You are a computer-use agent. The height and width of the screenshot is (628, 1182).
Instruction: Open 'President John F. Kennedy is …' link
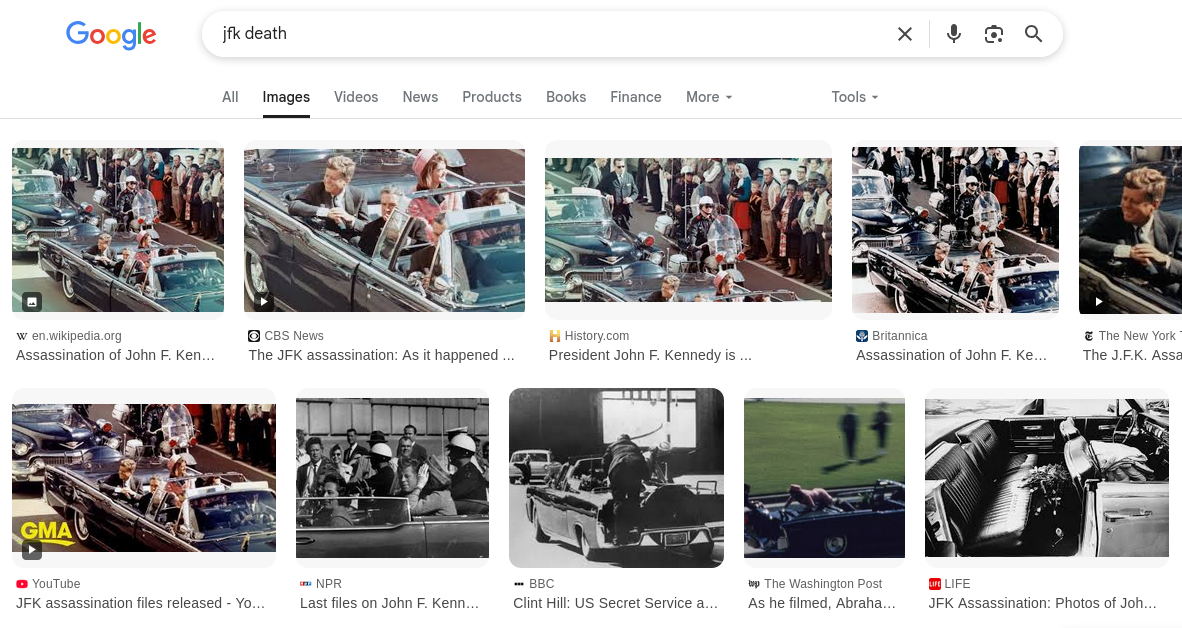click(650, 355)
